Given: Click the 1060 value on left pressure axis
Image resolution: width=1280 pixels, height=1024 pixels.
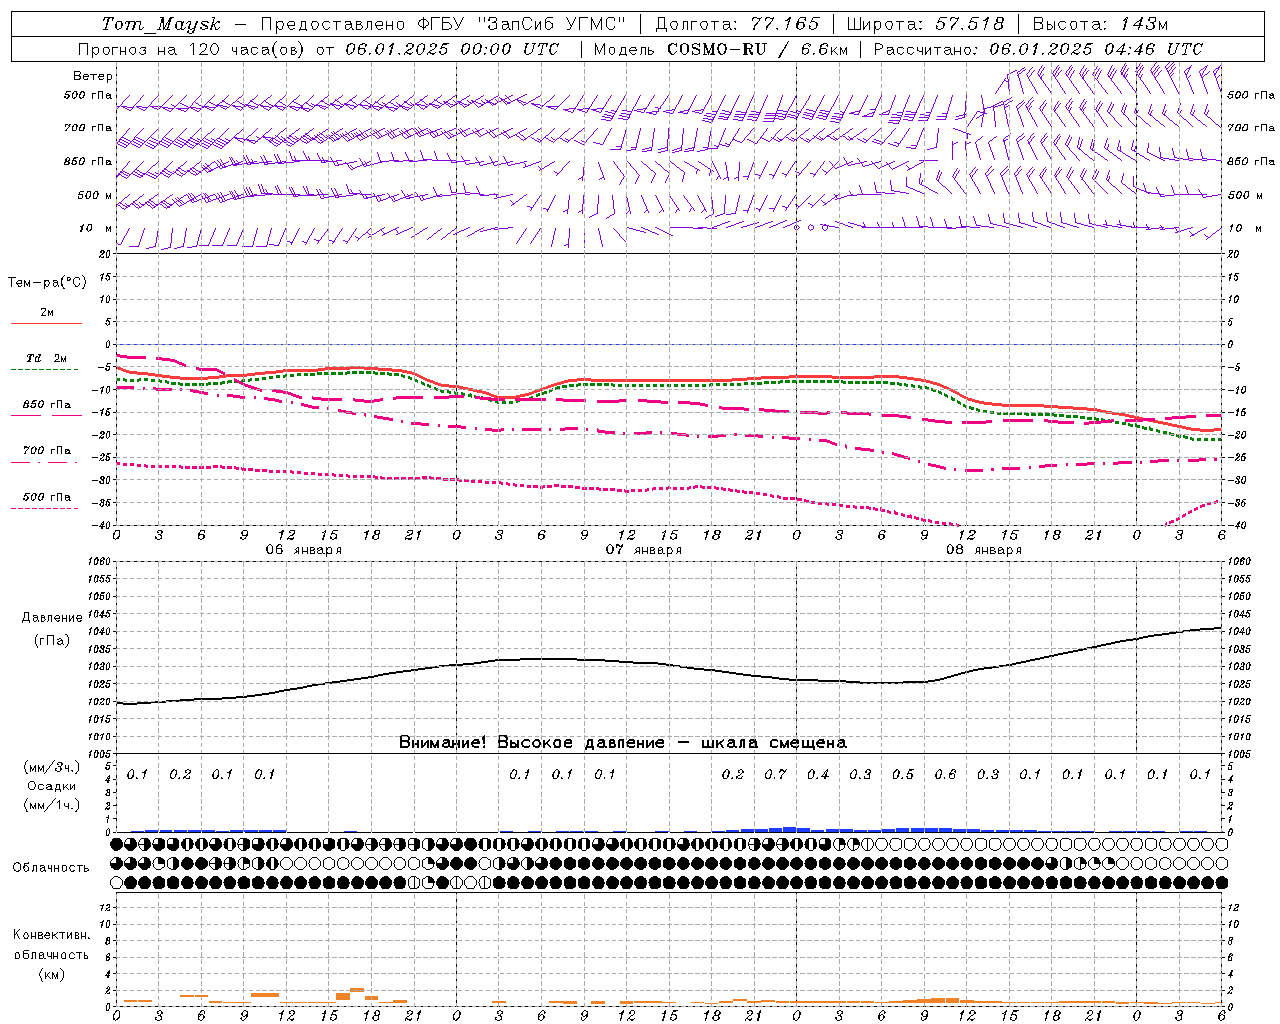Looking at the screenshot, I should click(100, 562).
